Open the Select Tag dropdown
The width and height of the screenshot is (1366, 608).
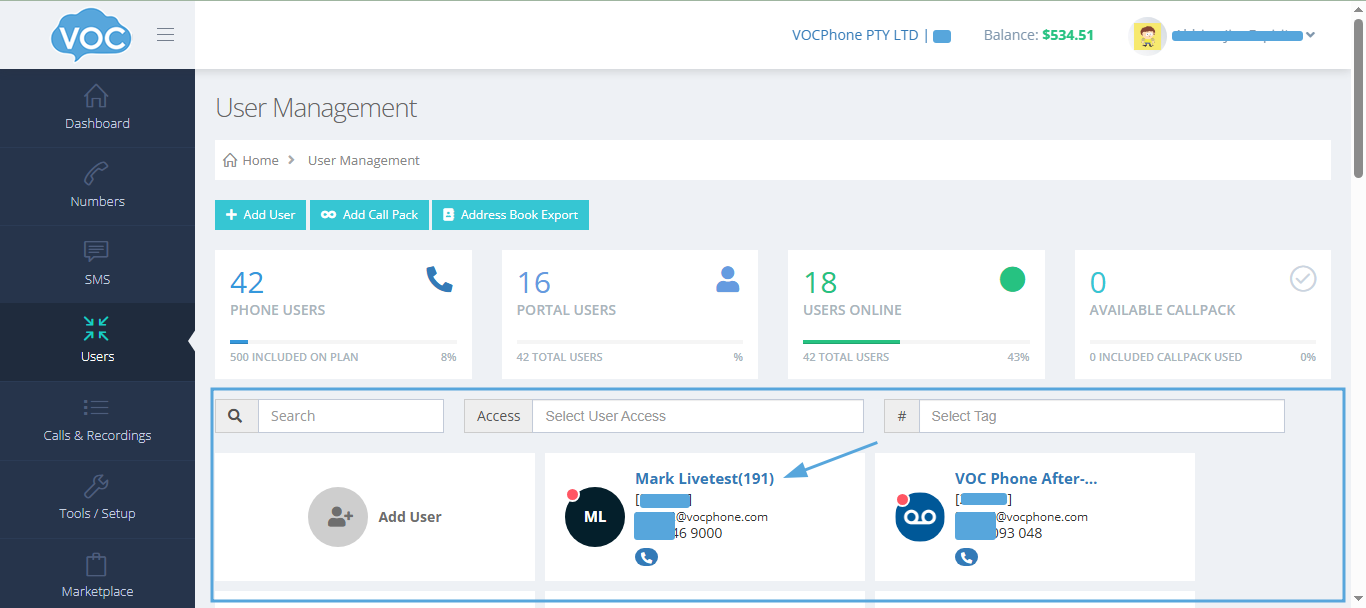(x=1101, y=416)
